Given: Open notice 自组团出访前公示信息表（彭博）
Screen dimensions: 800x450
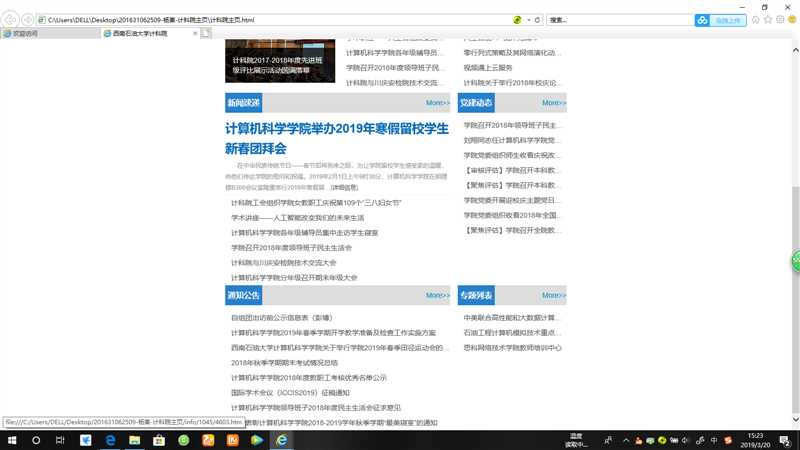Looking at the screenshot, I should click(x=282, y=317).
